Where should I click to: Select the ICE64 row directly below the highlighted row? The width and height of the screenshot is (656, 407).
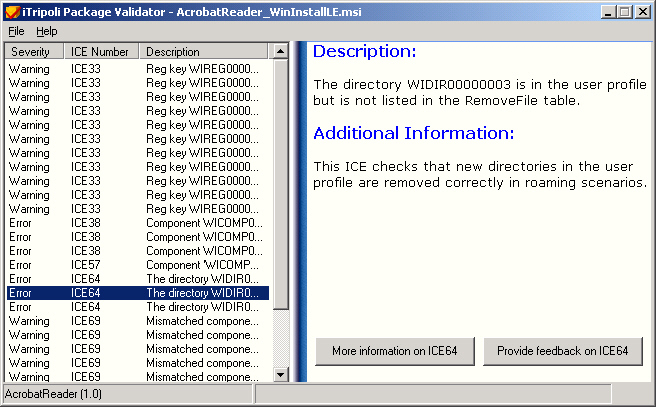(x=137, y=307)
